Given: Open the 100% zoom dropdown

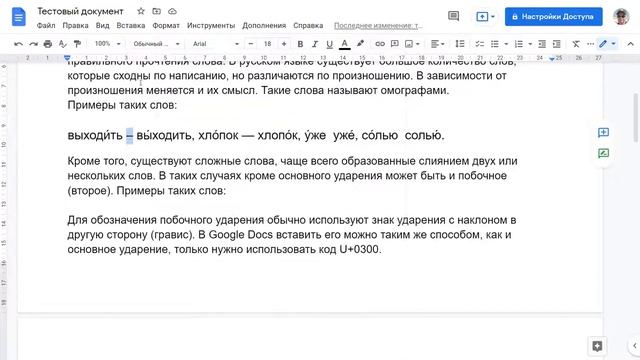Looking at the screenshot, I should 108,44.
